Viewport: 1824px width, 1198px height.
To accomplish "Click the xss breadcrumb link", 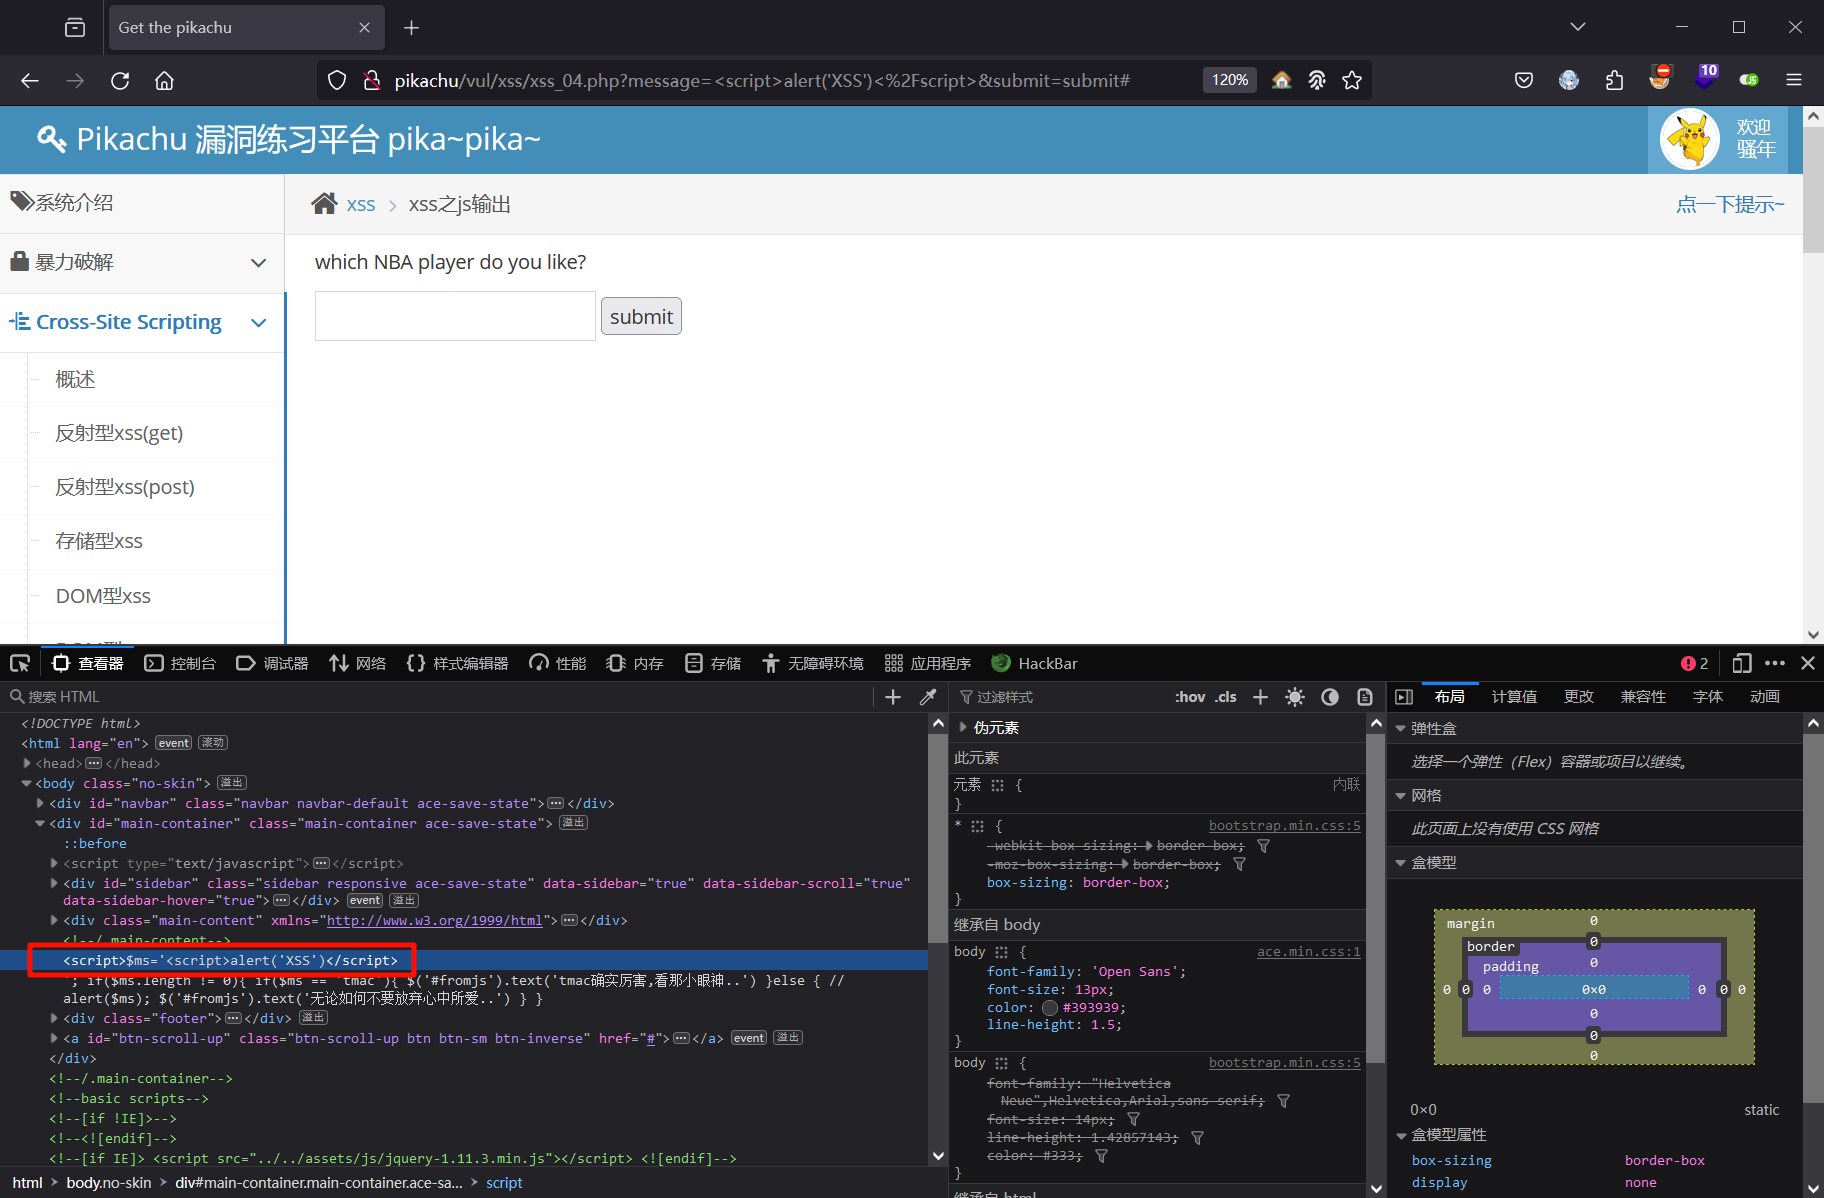I will coord(361,205).
